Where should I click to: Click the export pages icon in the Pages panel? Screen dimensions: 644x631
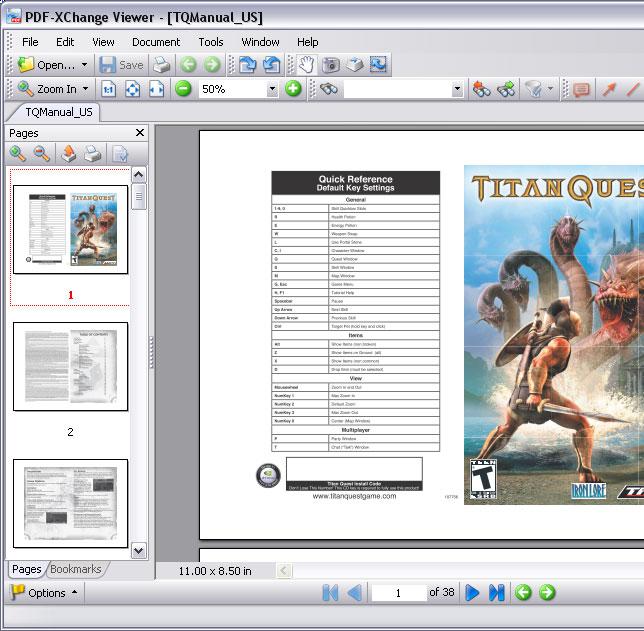click(69, 153)
